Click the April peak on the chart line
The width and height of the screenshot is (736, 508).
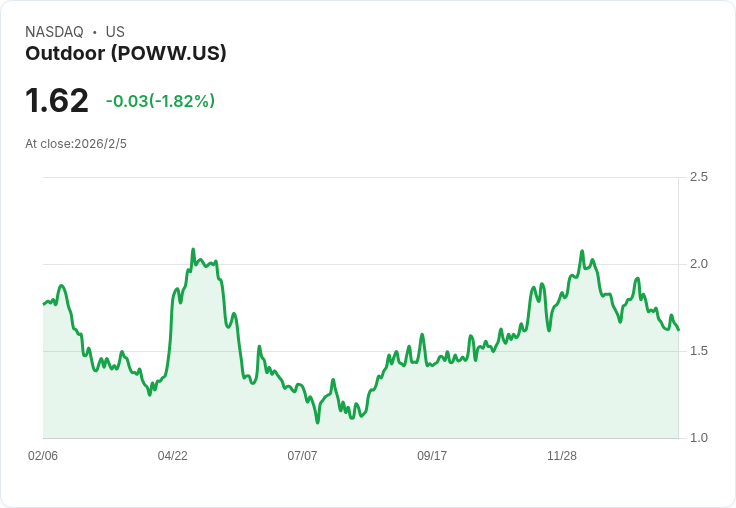(x=193, y=249)
